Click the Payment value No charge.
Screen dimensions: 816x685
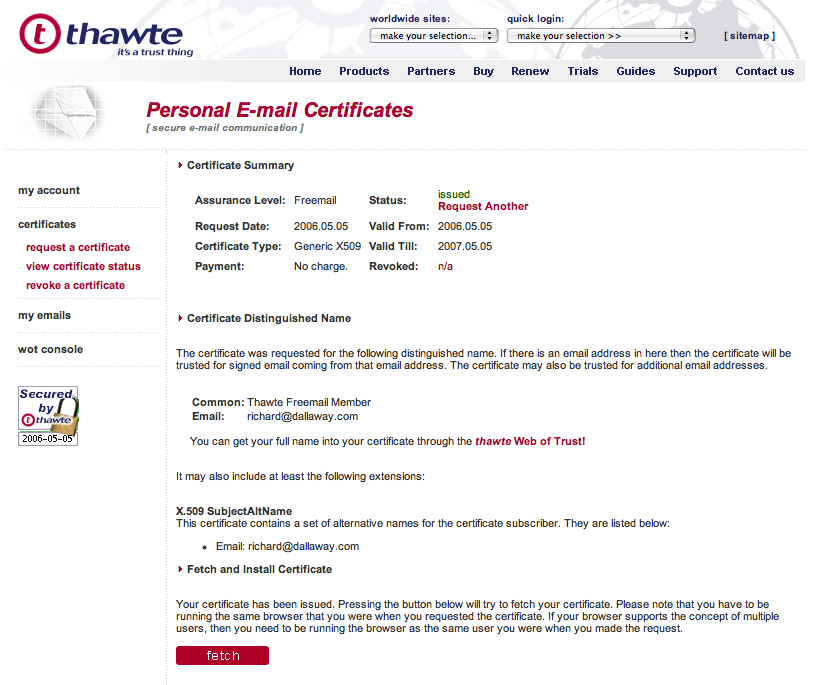[321, 267]
